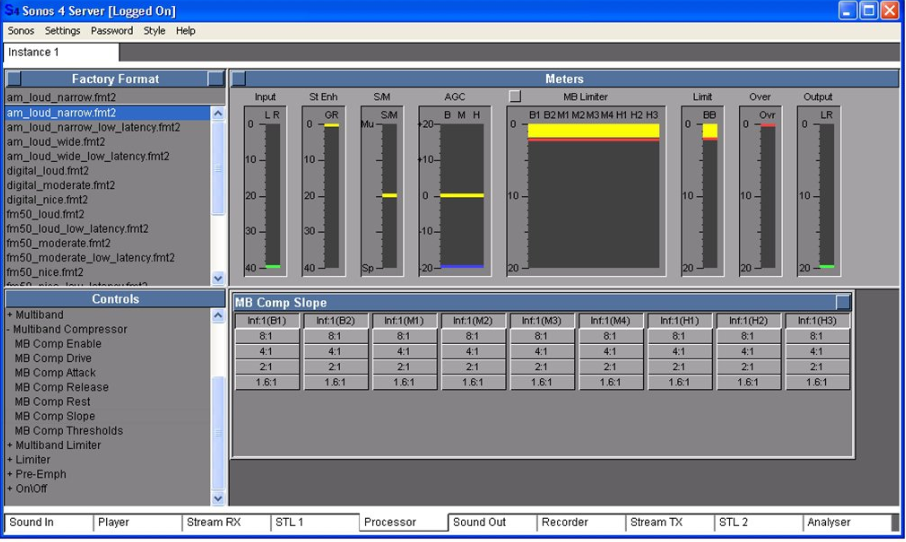The width and height of the screenshot is (906, 542).
Task: Click the S/M meter yellow level marker
Action: (x=389, y=195)
